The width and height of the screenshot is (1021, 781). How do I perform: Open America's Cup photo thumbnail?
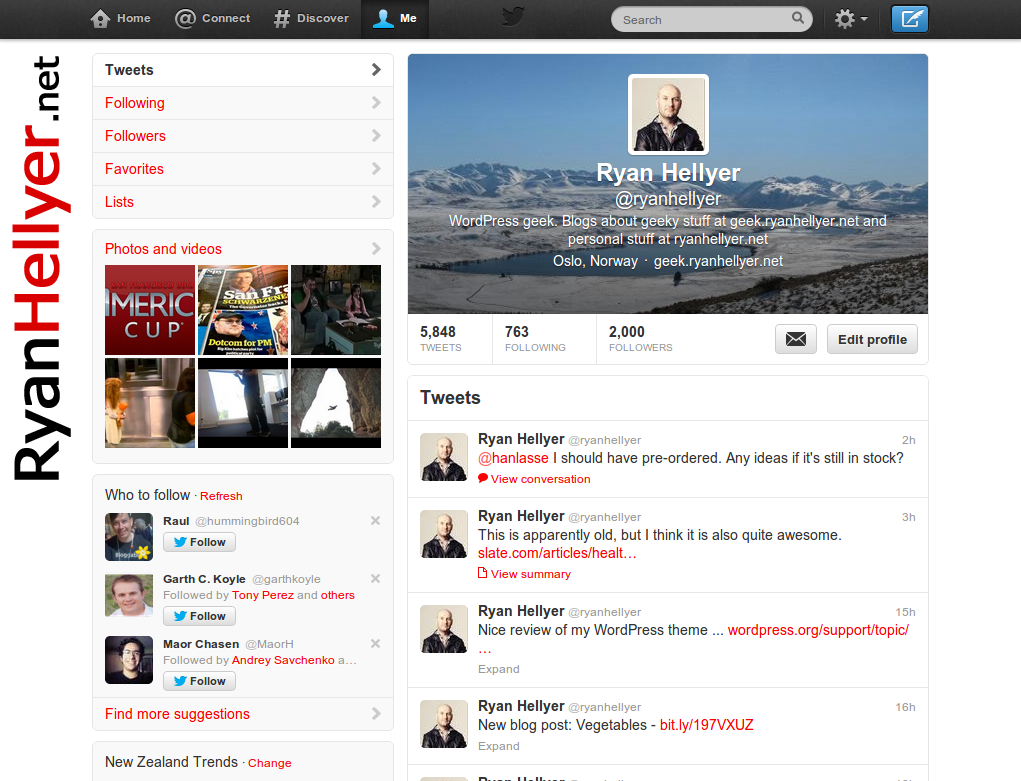click(150, 310)
